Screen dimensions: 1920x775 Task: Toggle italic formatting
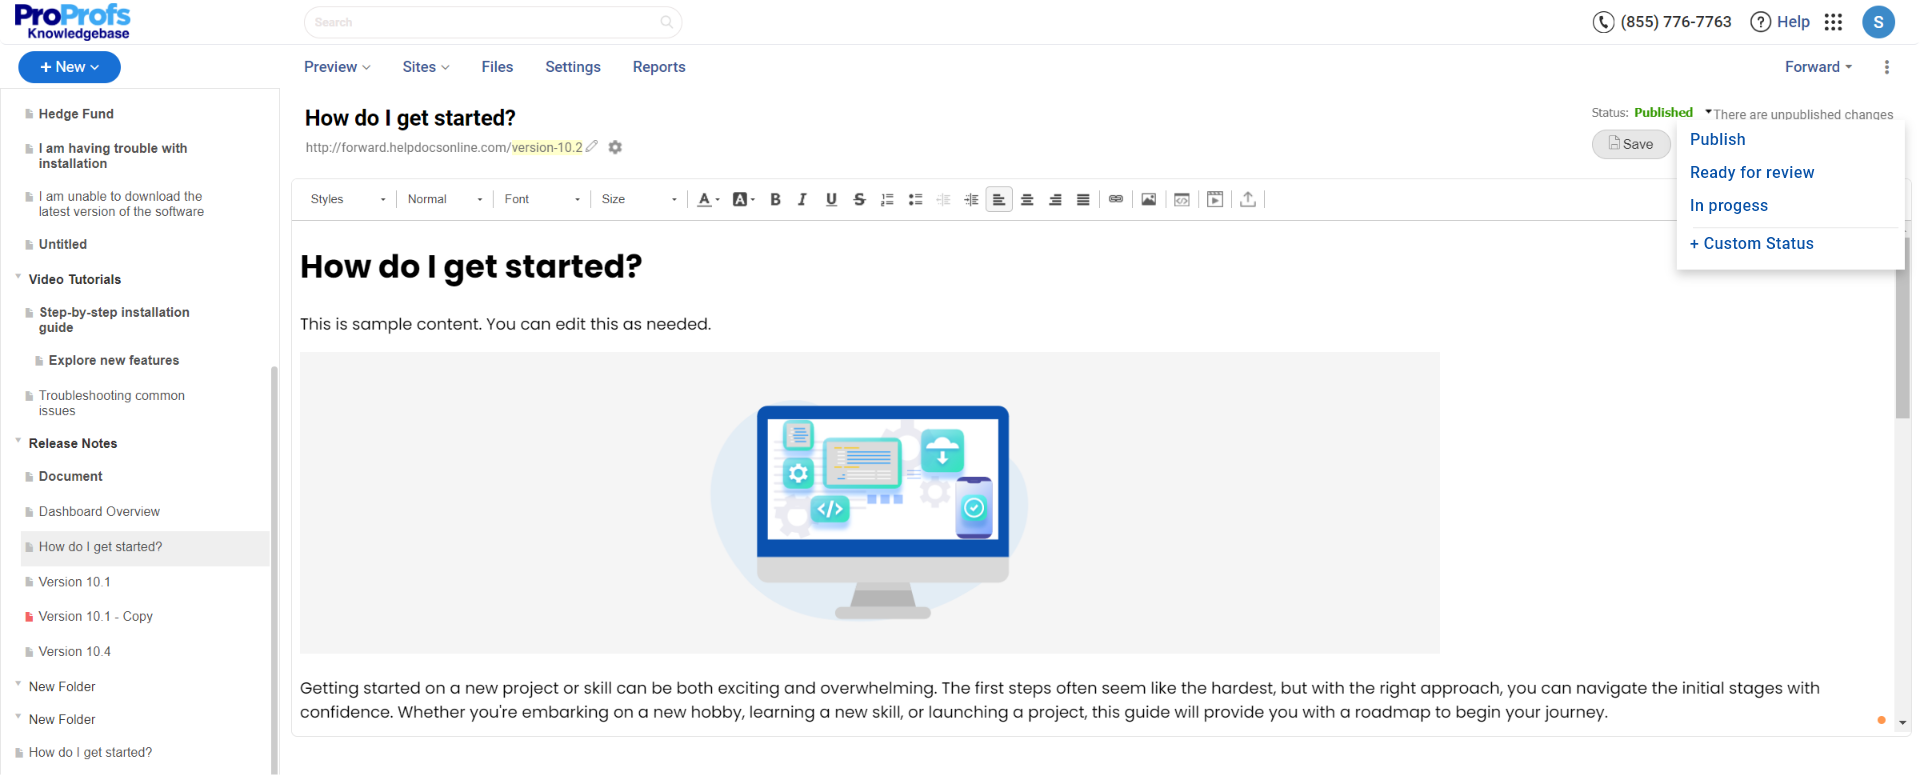802,199
